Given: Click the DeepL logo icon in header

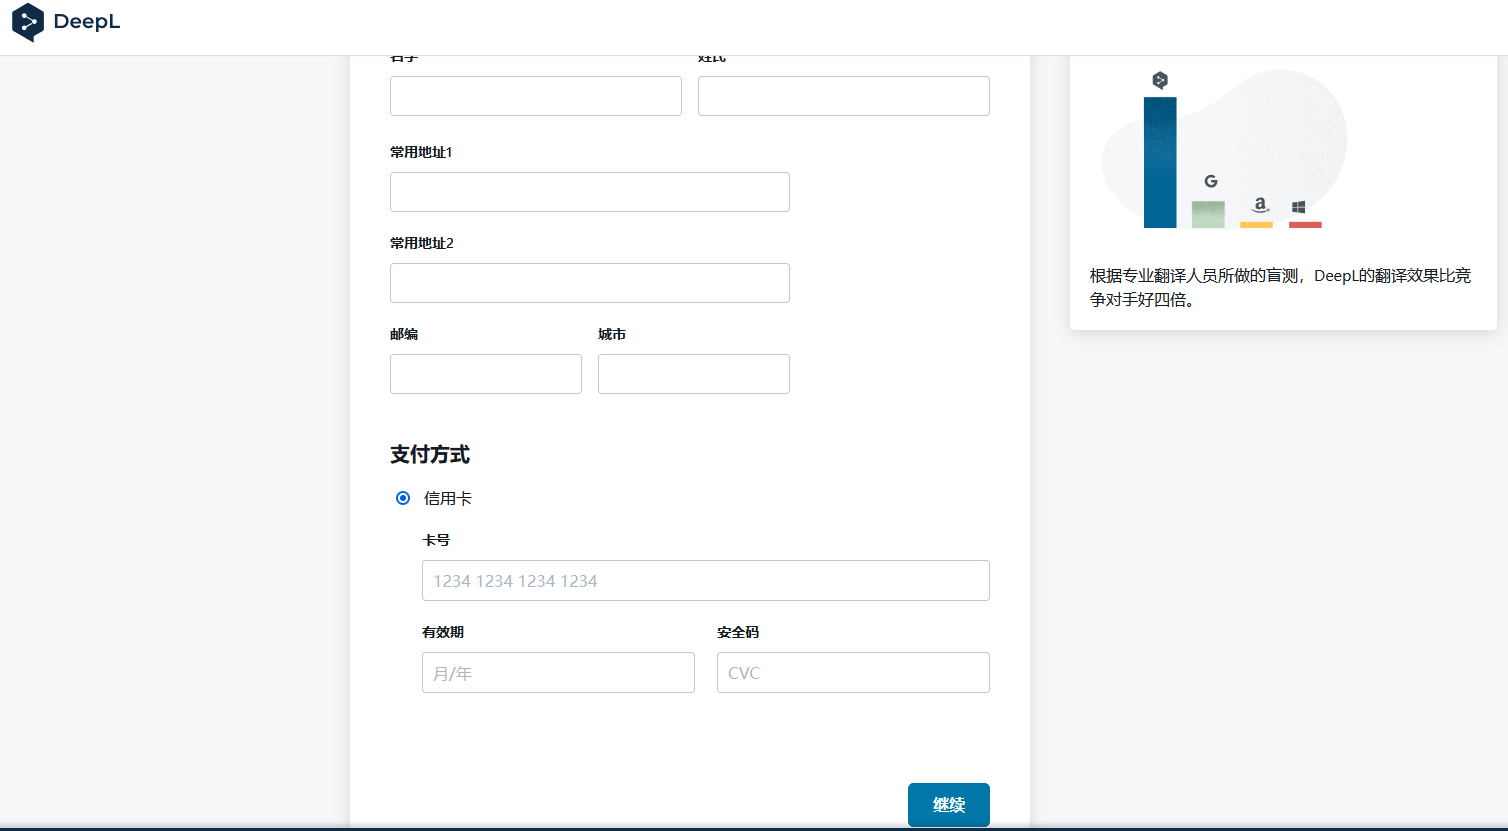Looking at the screenshot, I should click(x=28, y=22).
